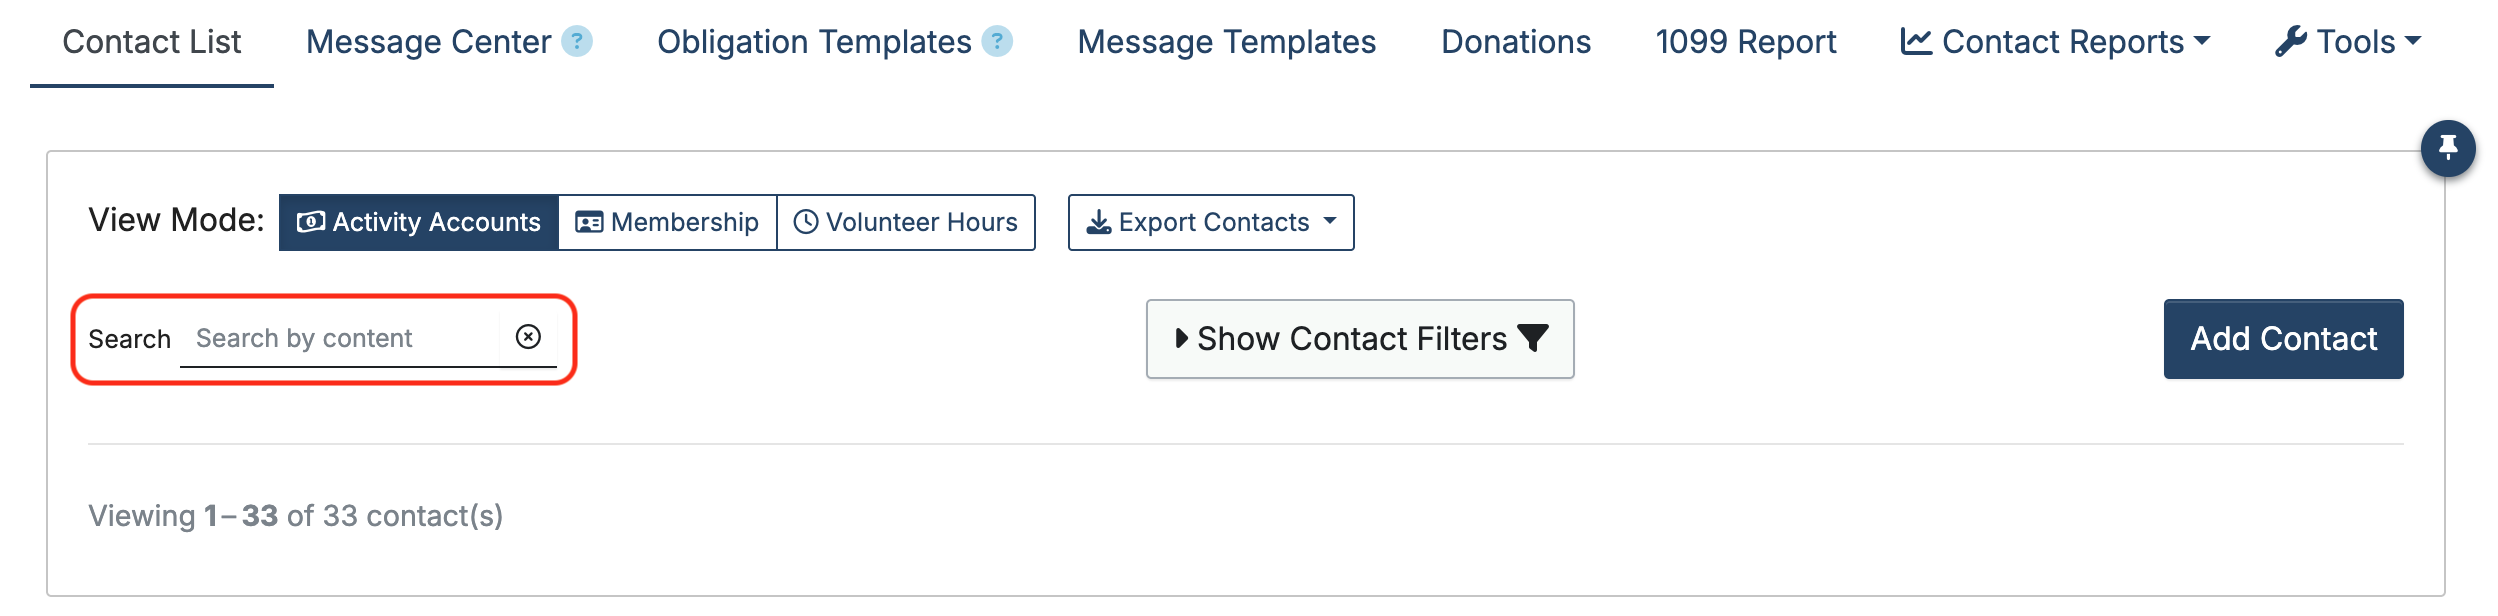Click the Contact Reports chart icon
Screen dimensions: 2498x616
[1916, 42]
